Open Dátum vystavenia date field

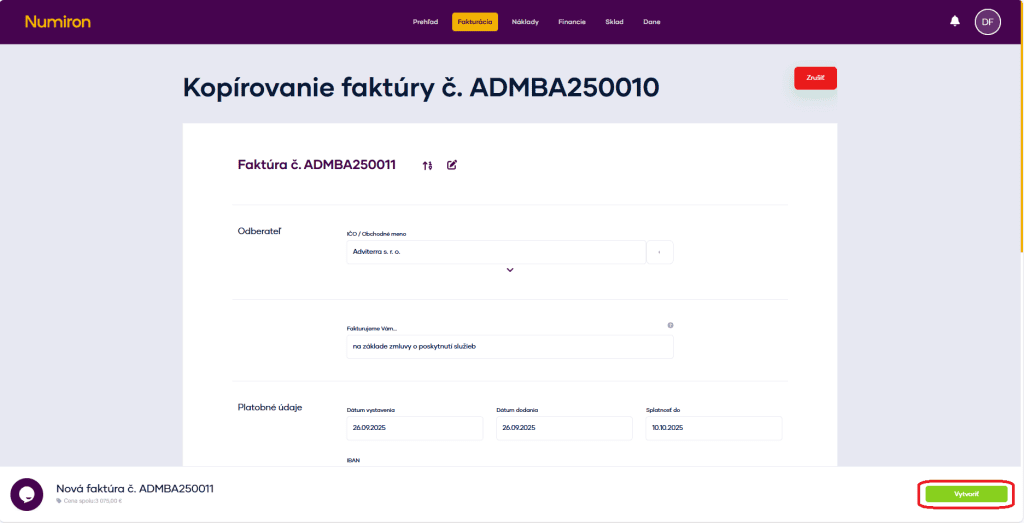tap(415, 428)
